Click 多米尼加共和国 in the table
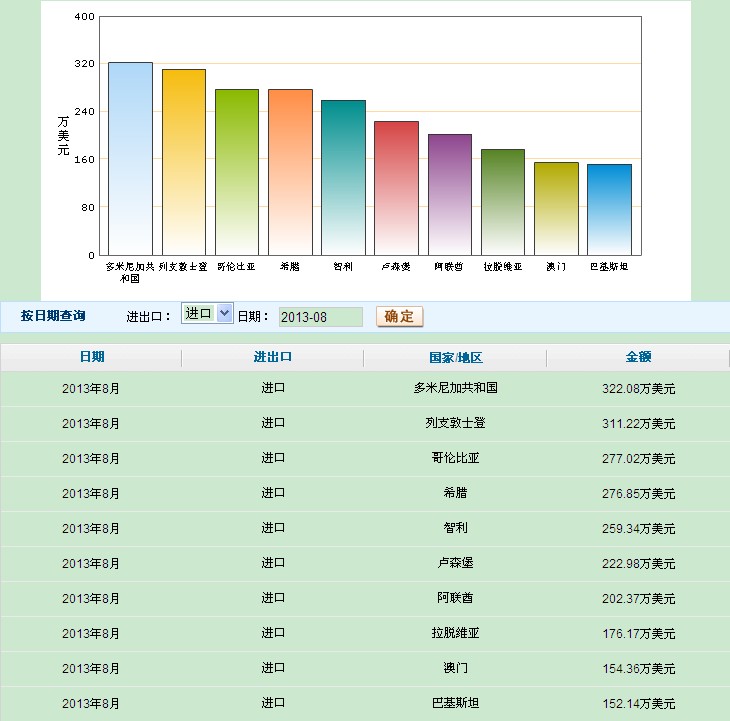Viewport: 730px width, 721px height. (455, 388)
